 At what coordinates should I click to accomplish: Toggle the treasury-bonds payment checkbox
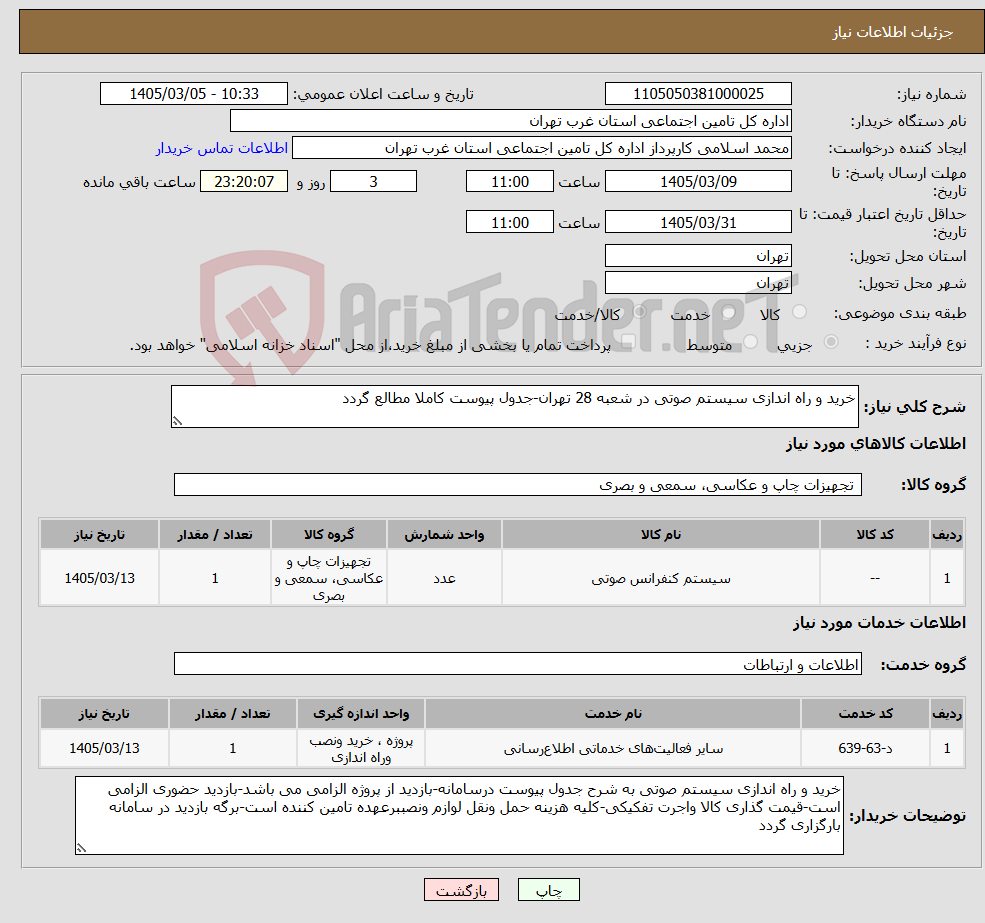click(x=628, y=342)
